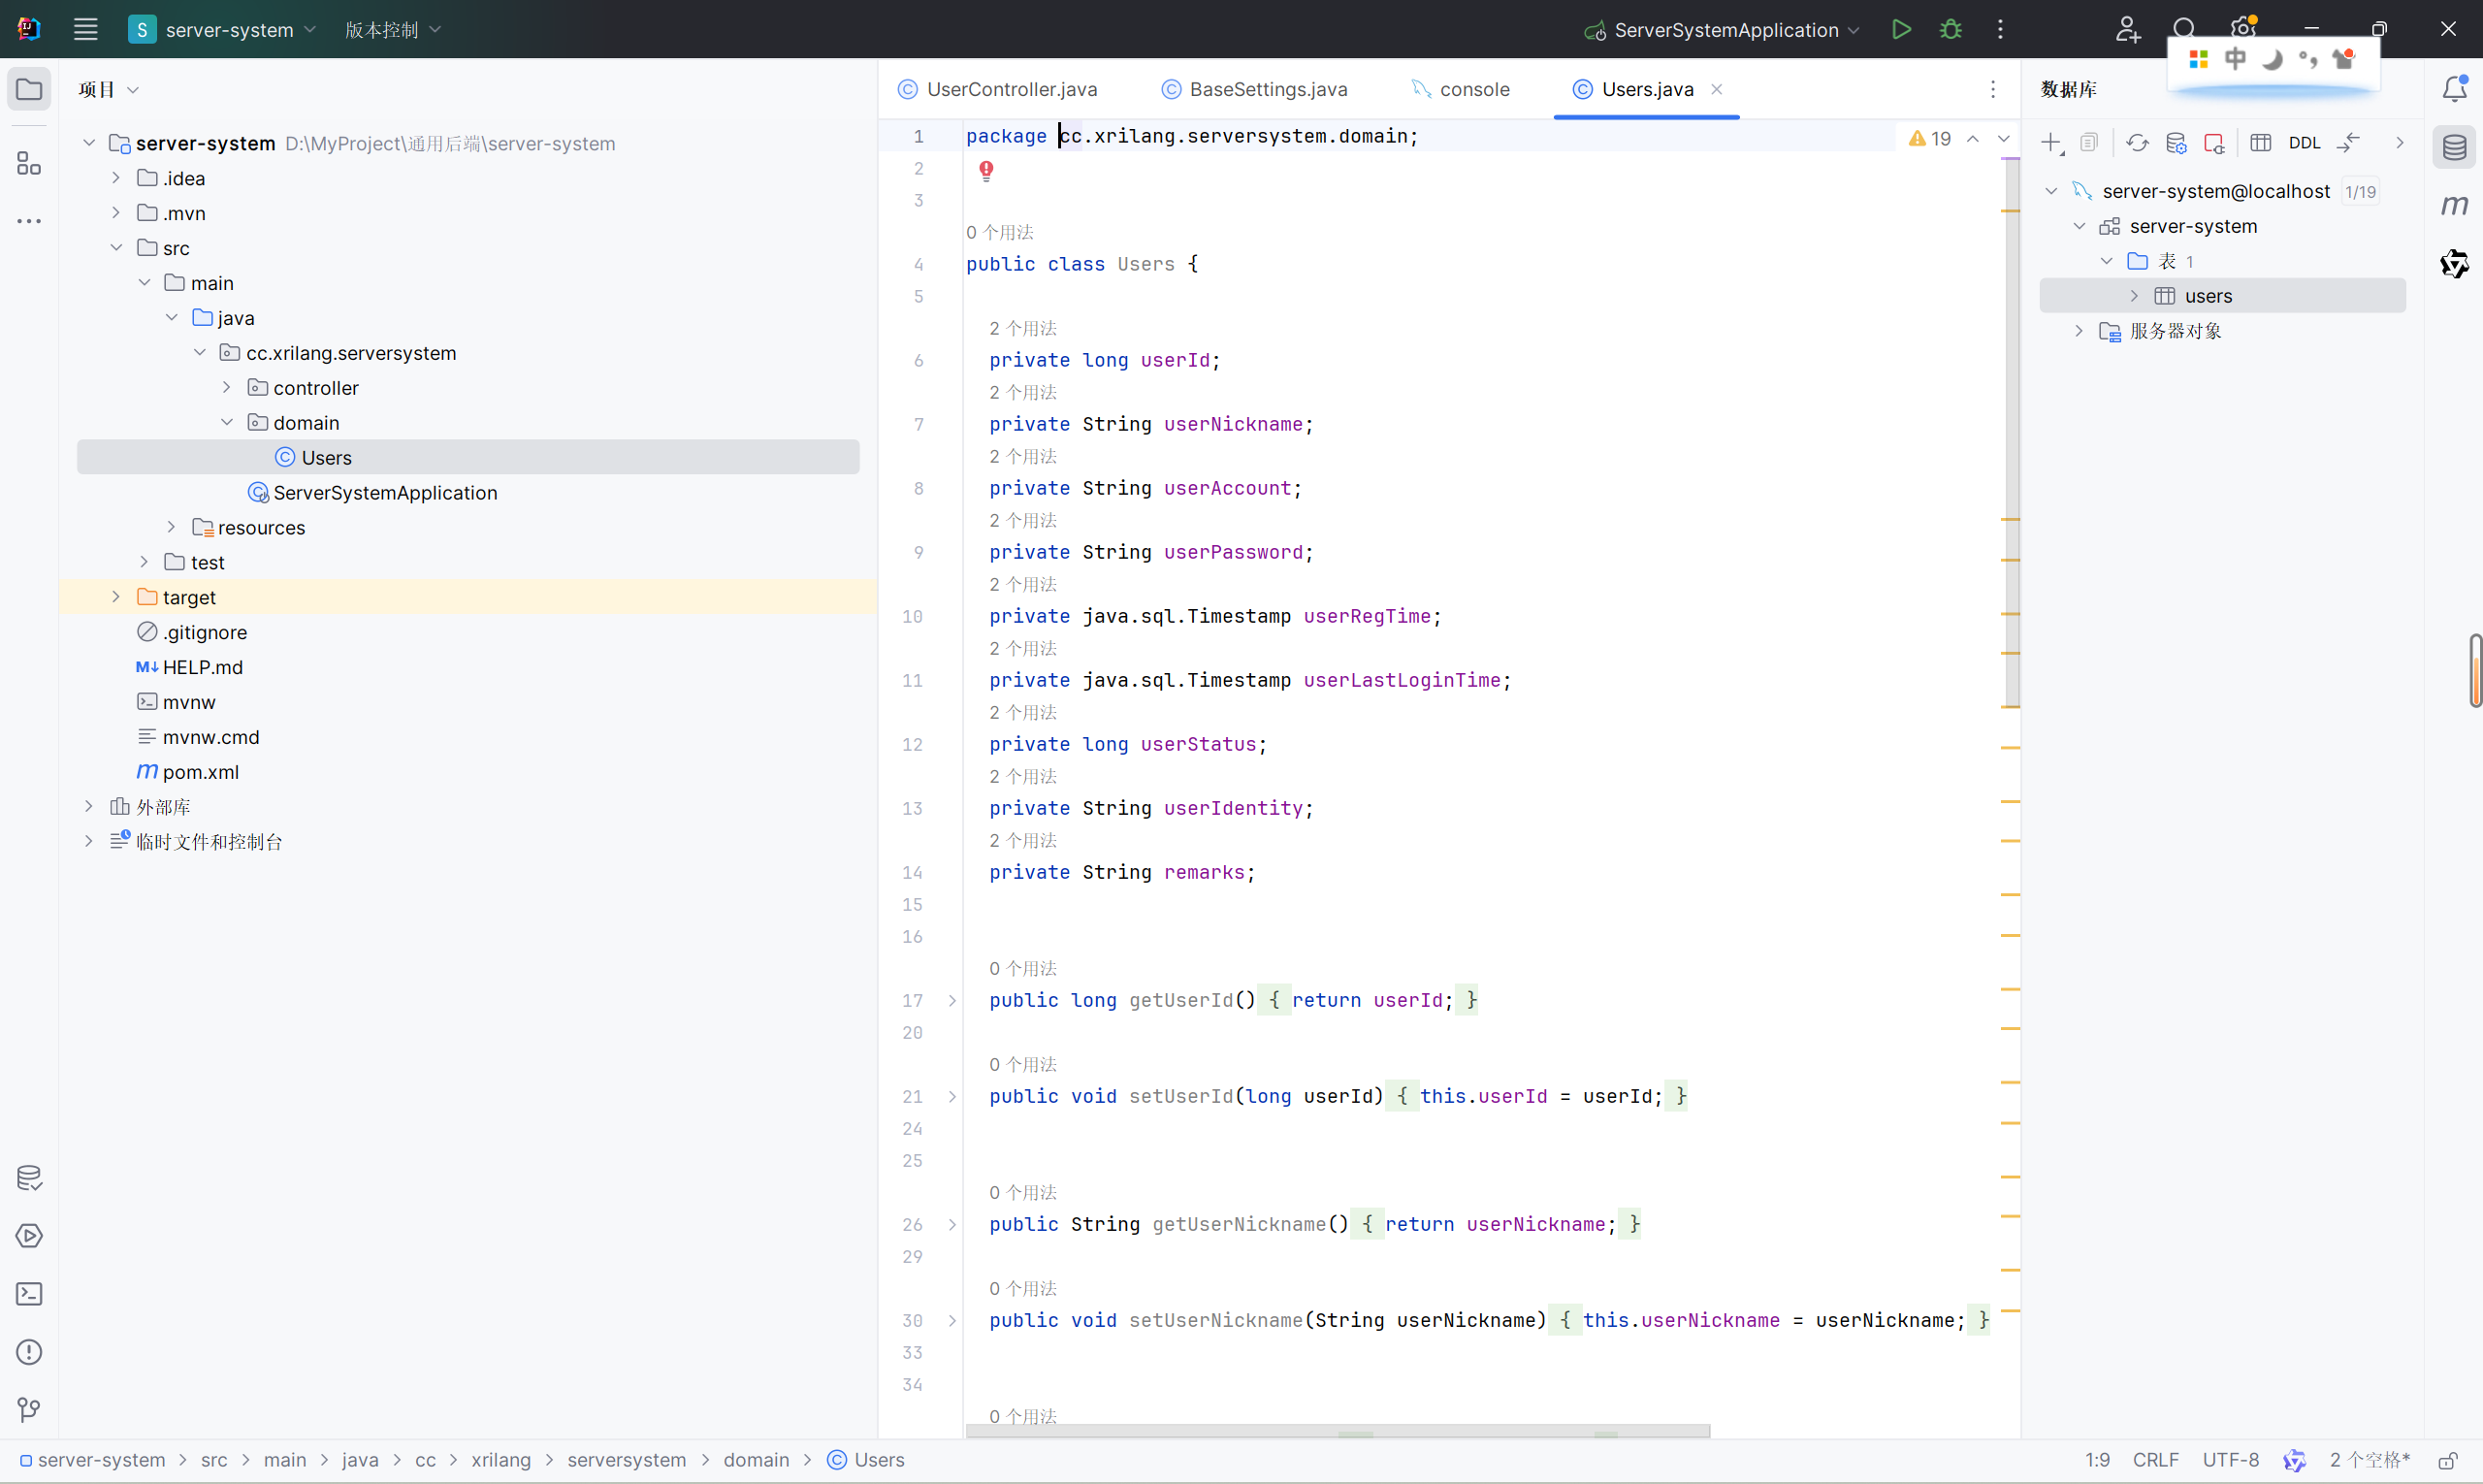Open data source properties icon

click(x=2176, y=143)
